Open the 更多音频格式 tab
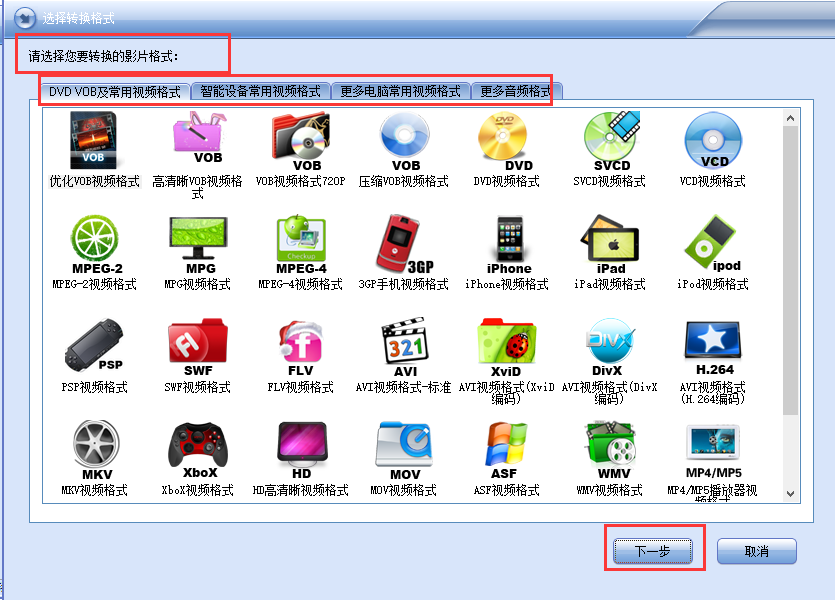 click(516, 92)
